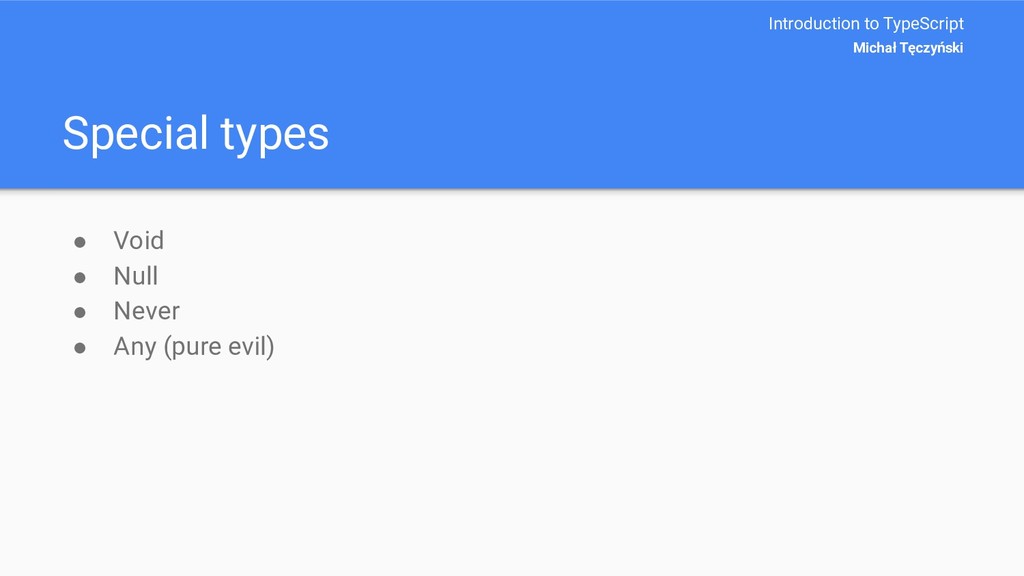Click the "Any (pure evil)" list entry

[x=194, y=347]
